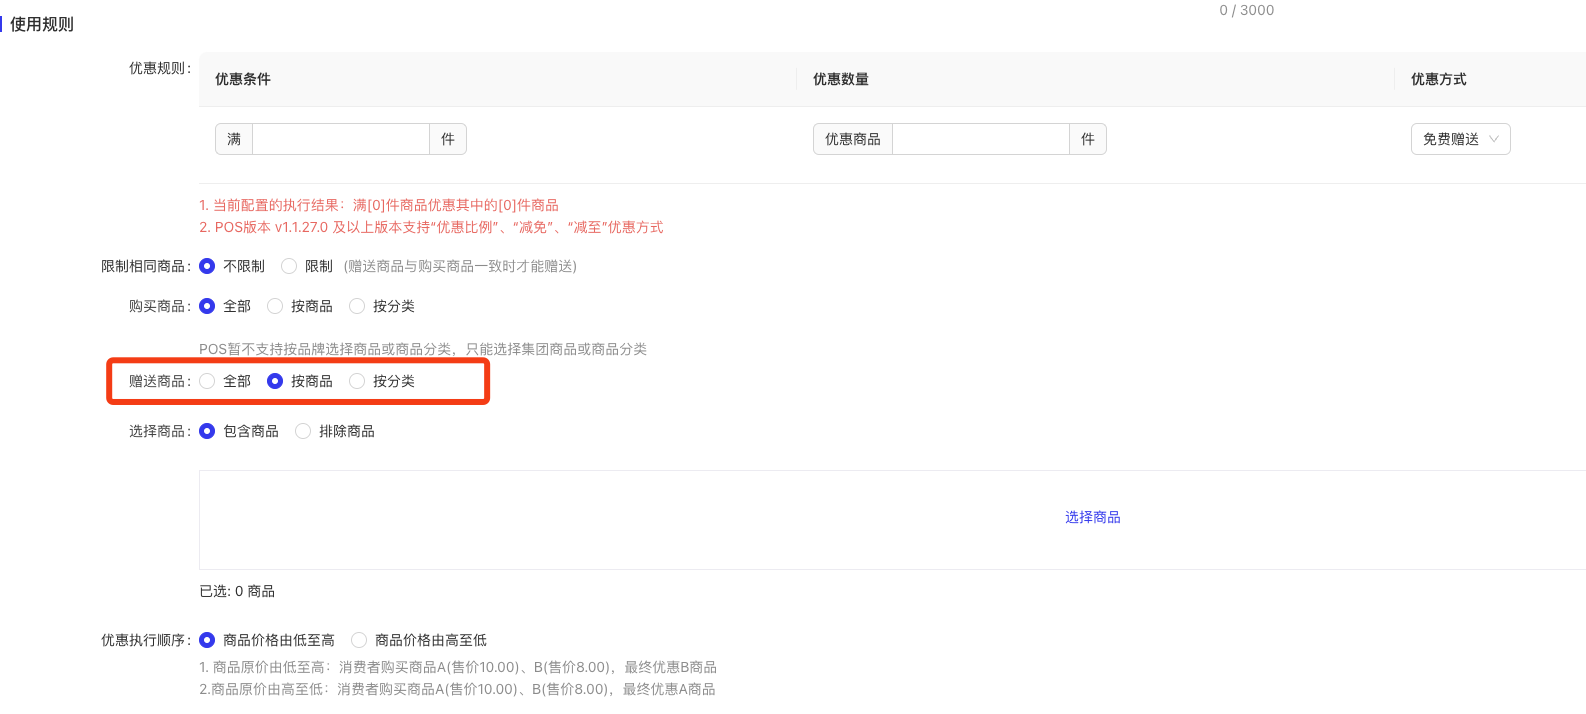Choose 商品价格由高至低 execution order
The width and height of the screenshot is (1586, 714).
(359, 640)
